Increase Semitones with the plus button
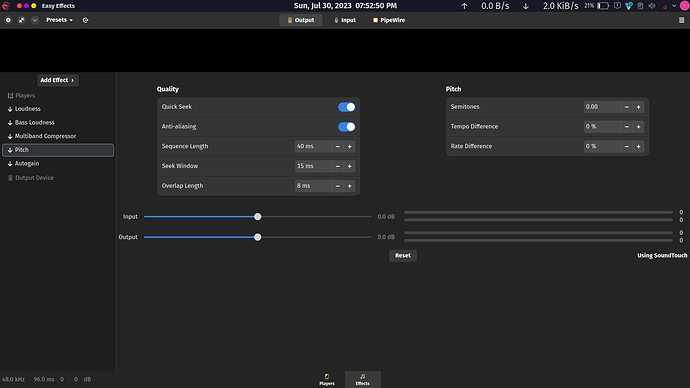This screenshot has width=690, height=388. (x=639, y=107)
